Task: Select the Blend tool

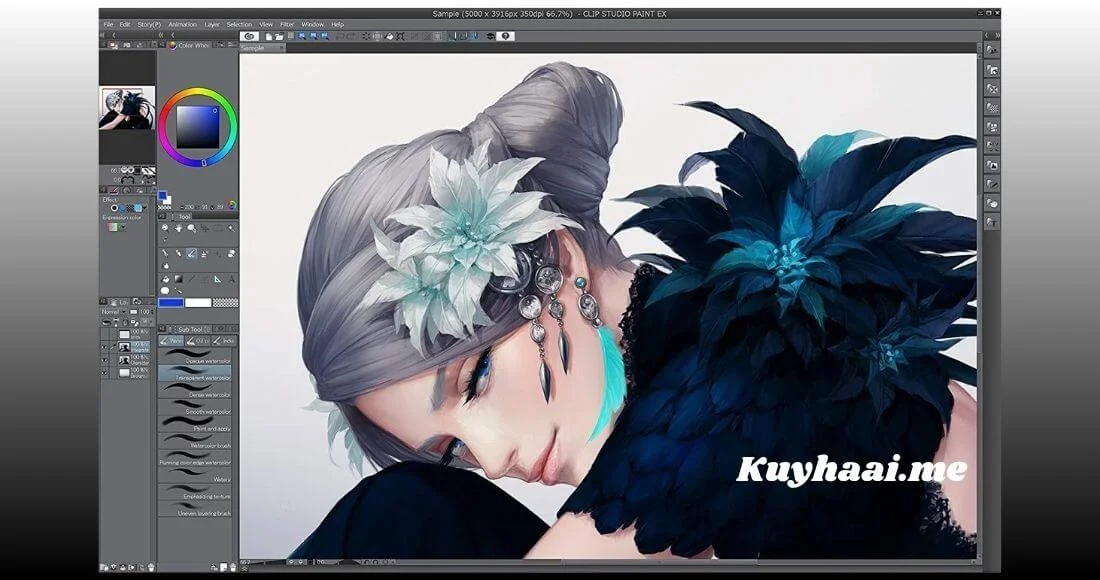Action: click(x=165, y=266)
